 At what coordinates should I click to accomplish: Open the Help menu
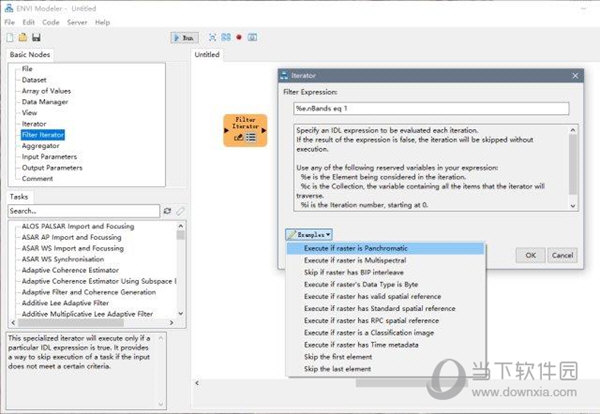point(103,22)
